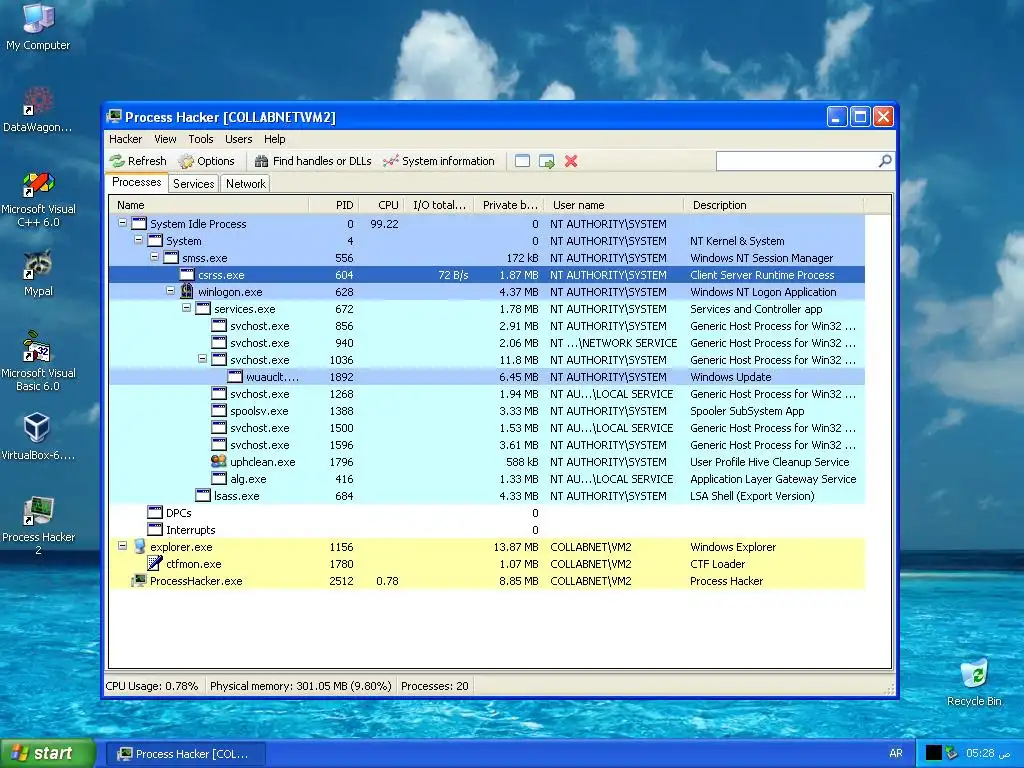This screenshot has height=768, width=1024.
Task: Open the Windows start button
Action: point(48,753)
